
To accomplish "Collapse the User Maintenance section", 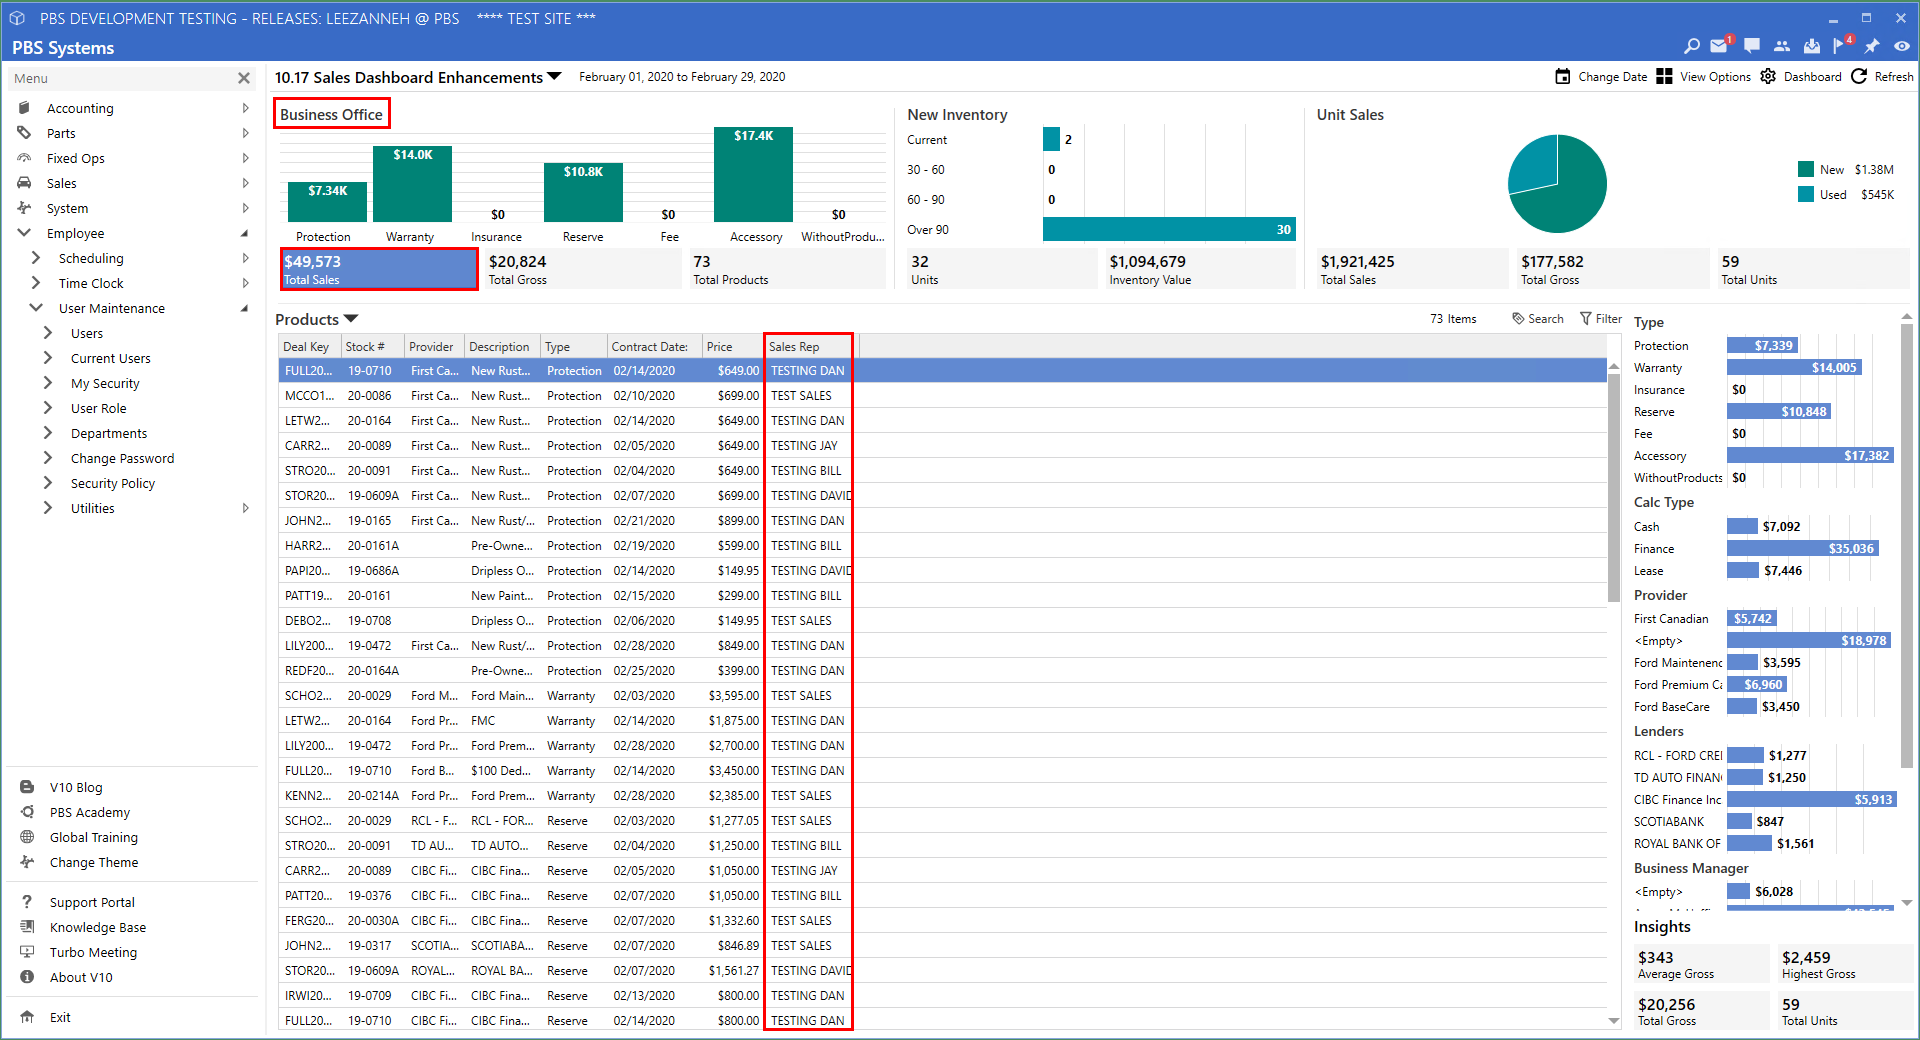I will pyautogui.click(x=37, y=308).
